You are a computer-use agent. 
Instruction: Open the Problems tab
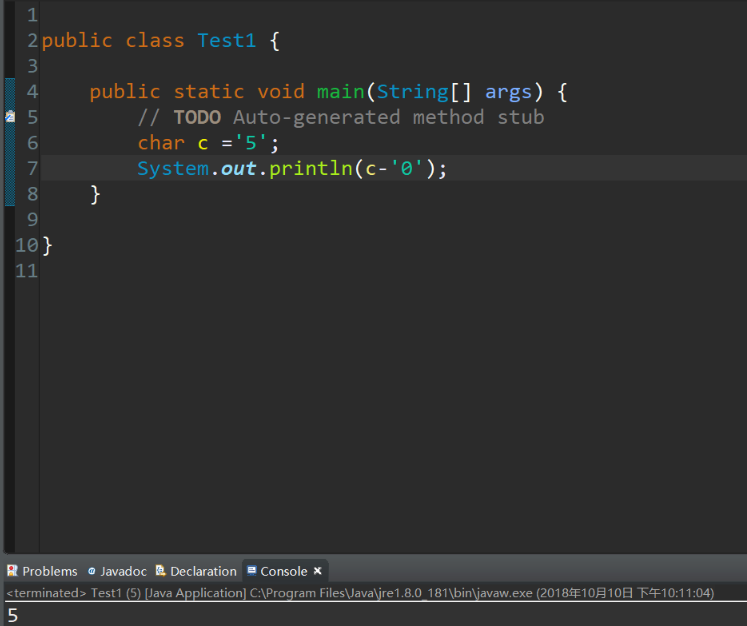click(42, 571)
